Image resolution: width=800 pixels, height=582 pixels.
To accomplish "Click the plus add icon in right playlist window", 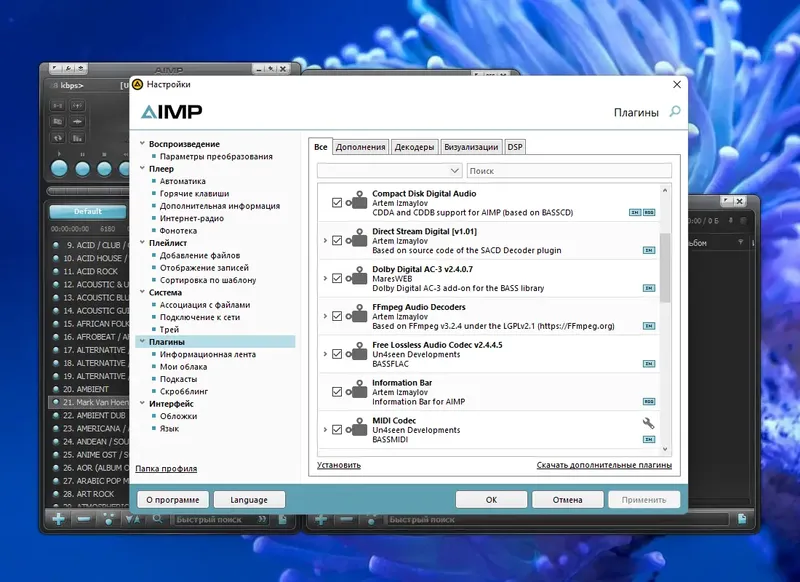I will click(x=321, y=519).
